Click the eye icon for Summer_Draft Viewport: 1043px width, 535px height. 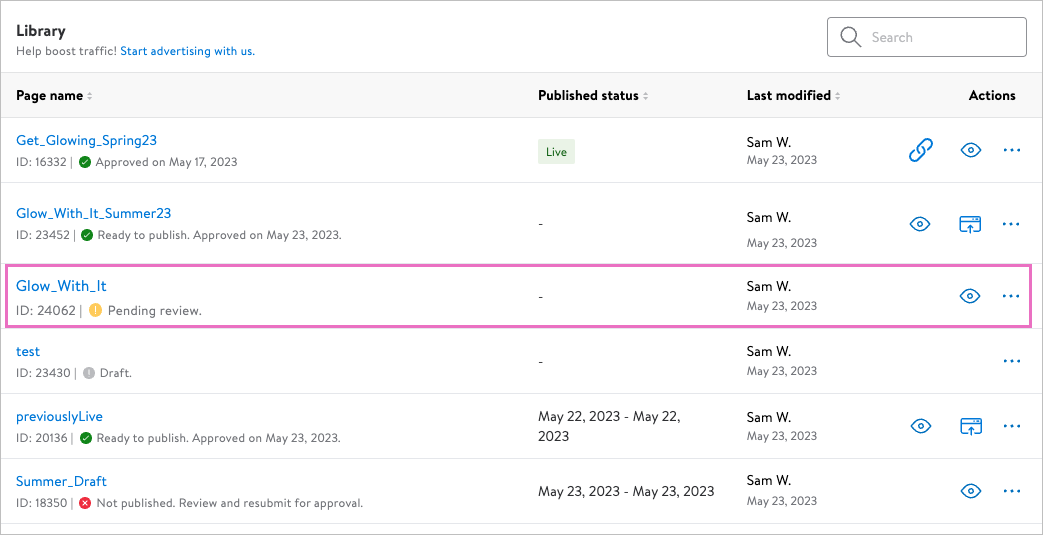pos(969,491)
